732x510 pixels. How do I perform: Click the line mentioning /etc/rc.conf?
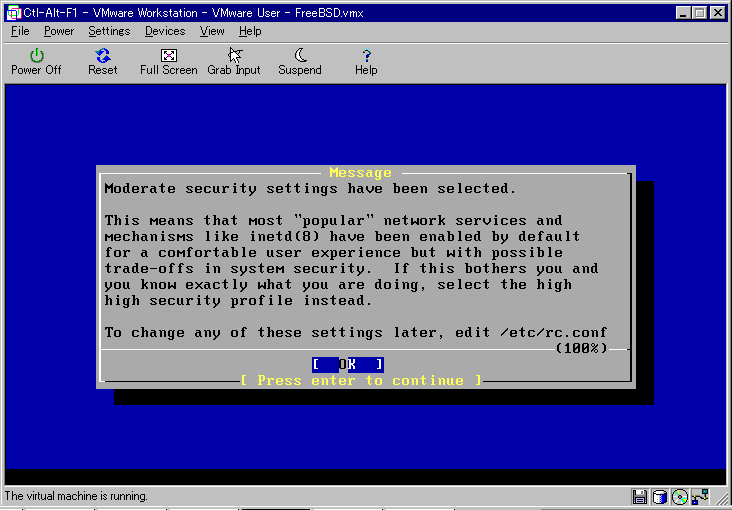pyautogui.click(x=355, y=333)
